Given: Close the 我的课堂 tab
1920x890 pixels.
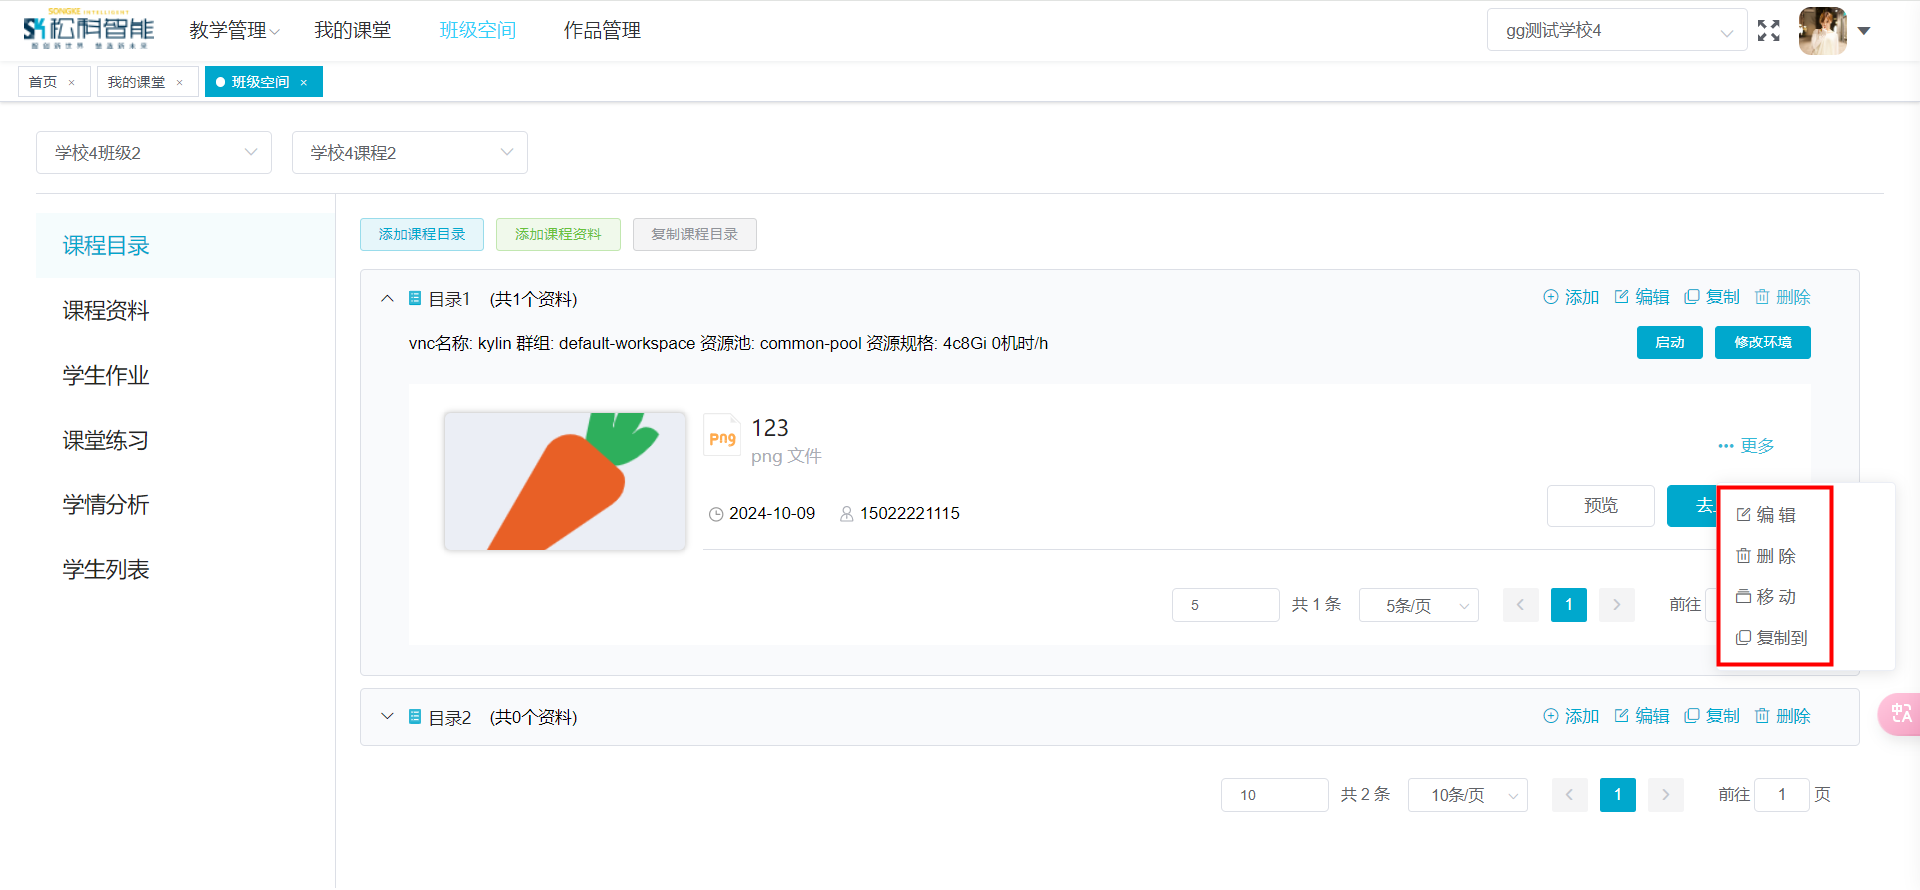Looking at the screenshot, I should tap(180, 83).
